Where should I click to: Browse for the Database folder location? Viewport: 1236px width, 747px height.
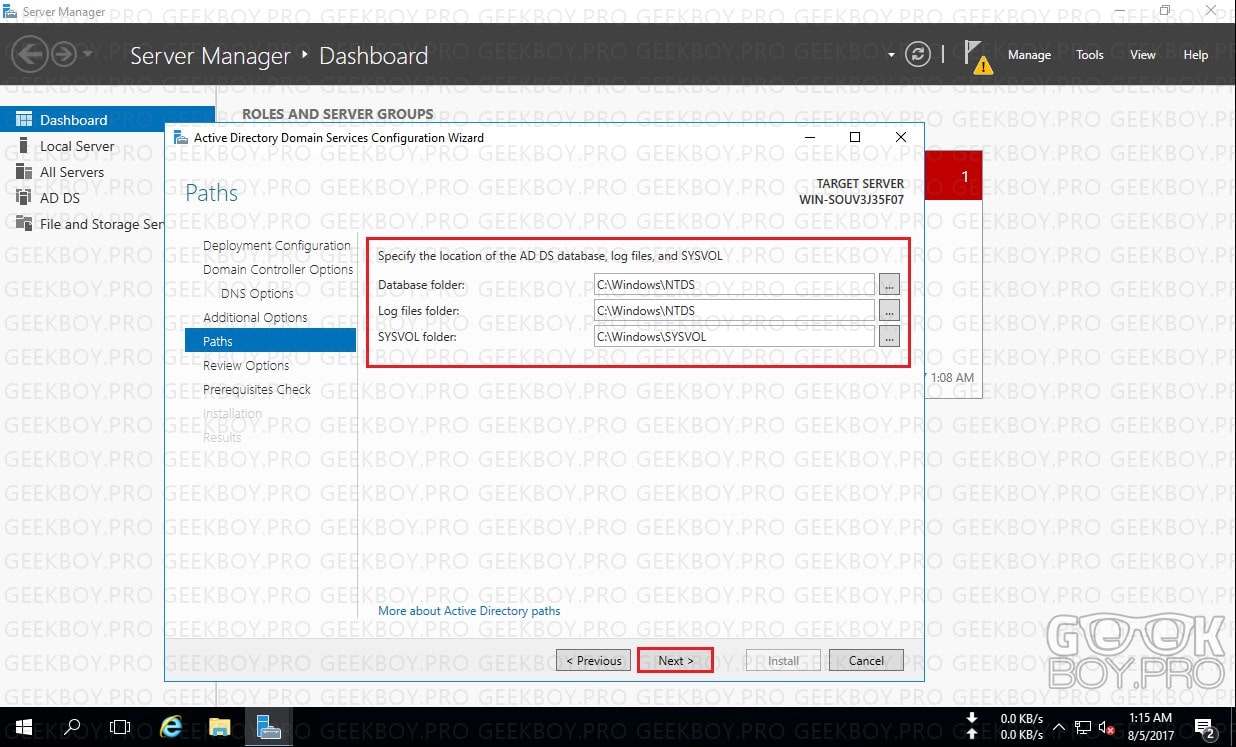tap(889, 285)
